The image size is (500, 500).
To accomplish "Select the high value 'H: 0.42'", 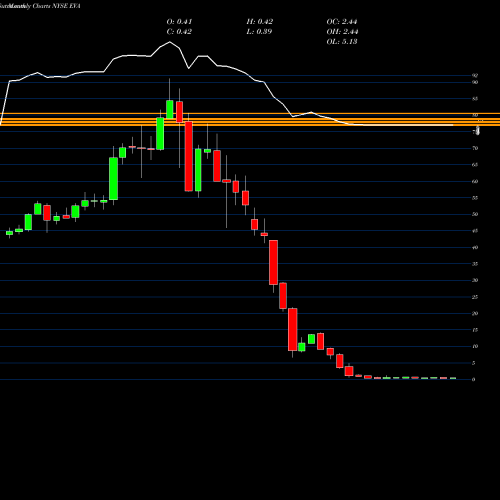I will pyautogui.click(x=260, y=22).
